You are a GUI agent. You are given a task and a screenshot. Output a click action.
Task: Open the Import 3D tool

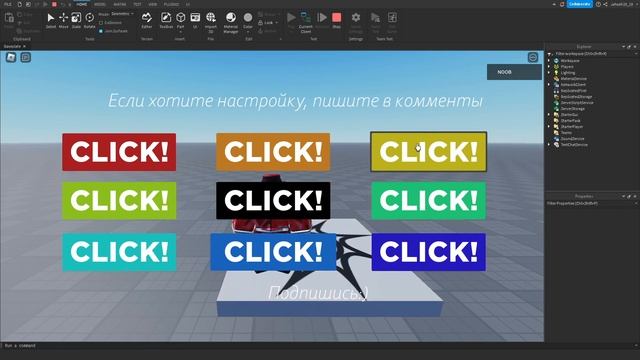pyautogui.click(x=211, y=21)
